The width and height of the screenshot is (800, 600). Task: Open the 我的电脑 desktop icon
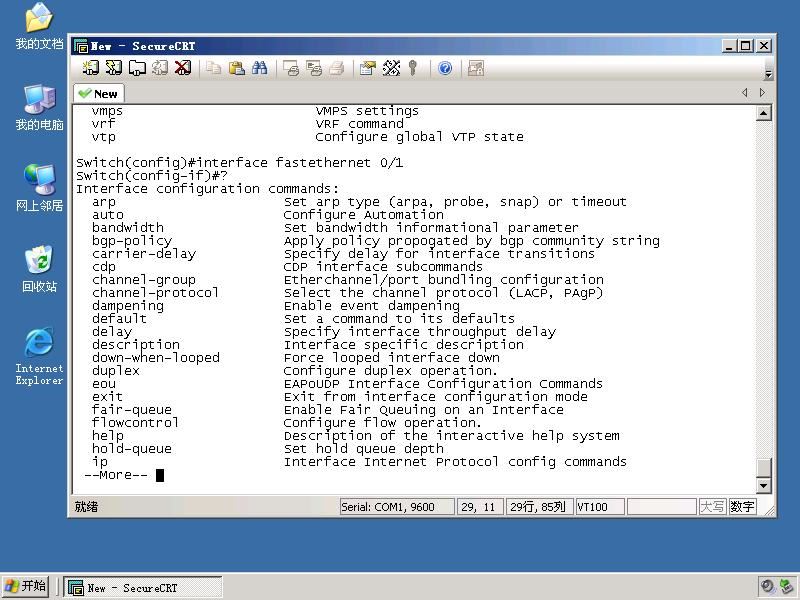pyautogui.click(x=39, y=107)
